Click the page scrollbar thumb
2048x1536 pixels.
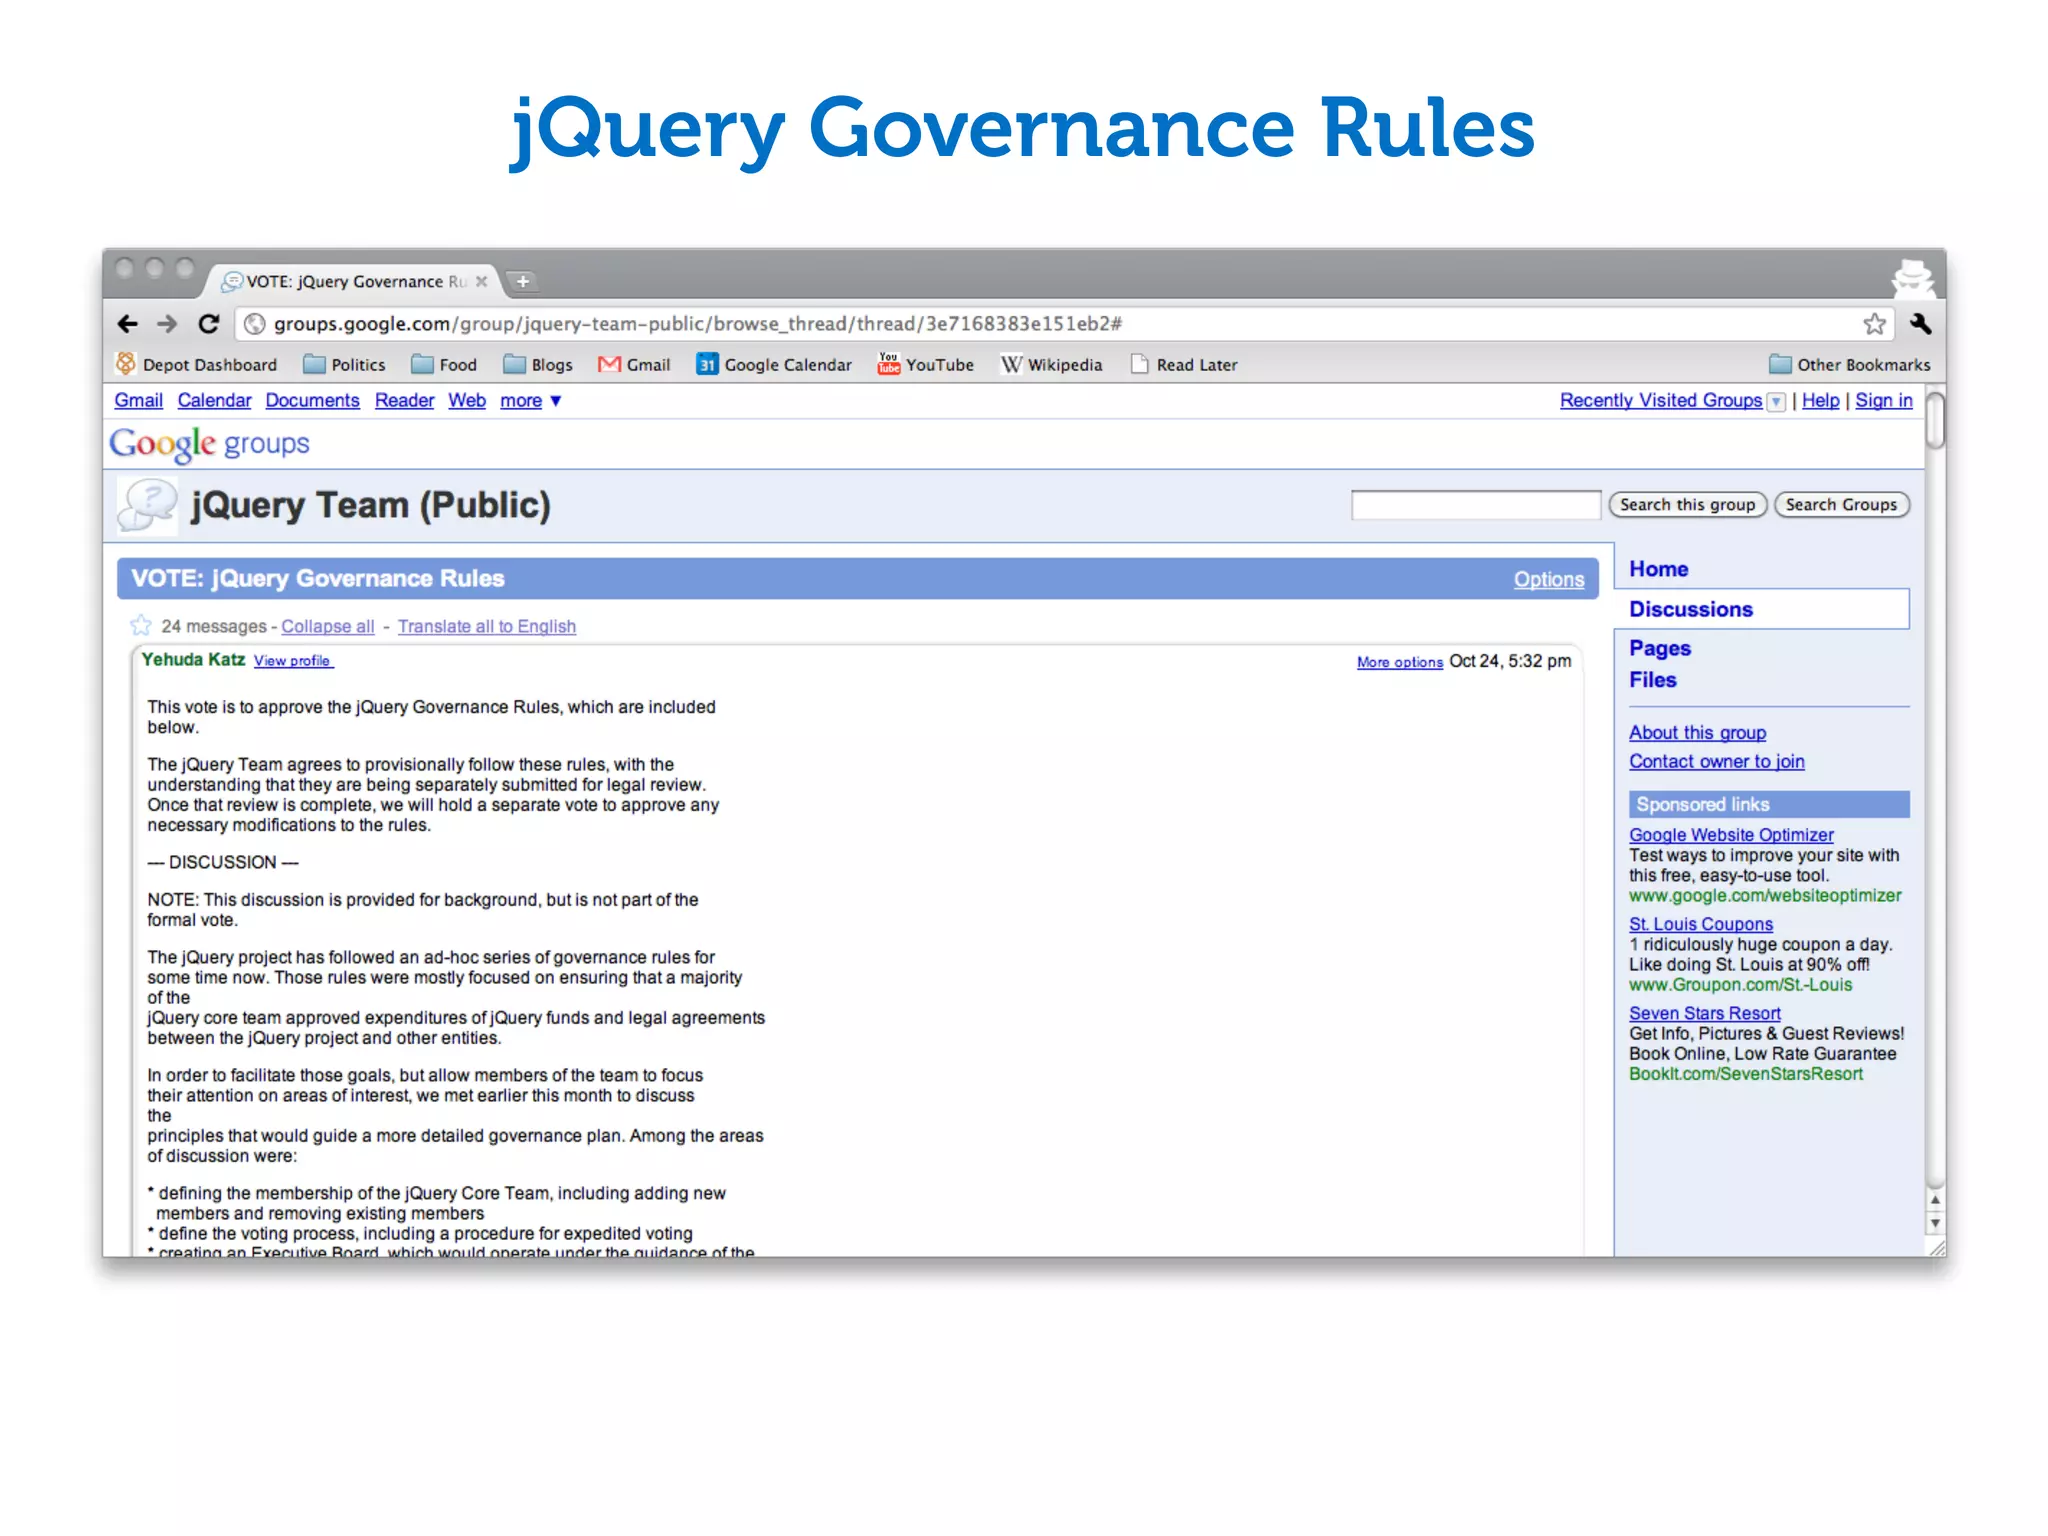click(x=1935, y=422)
